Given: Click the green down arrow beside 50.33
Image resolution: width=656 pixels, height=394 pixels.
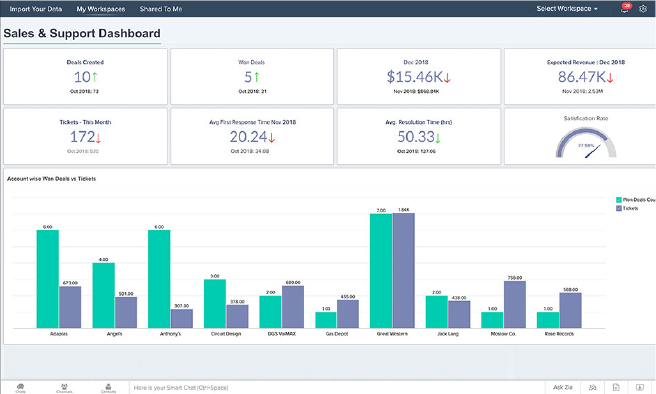Looking at the screenshot, I should point(438,137).
